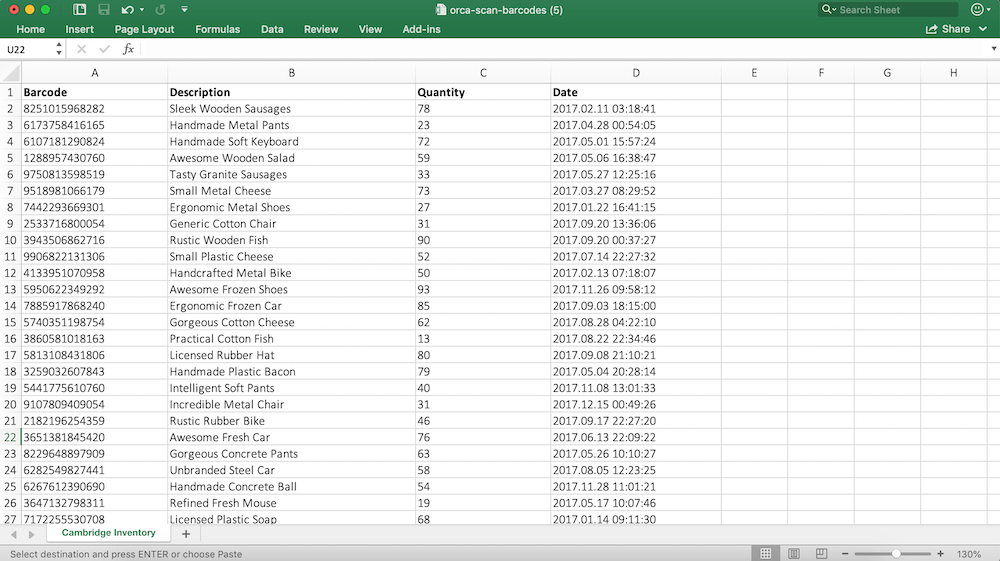Click the Search Sheet input field

click(x=893, y=10)
